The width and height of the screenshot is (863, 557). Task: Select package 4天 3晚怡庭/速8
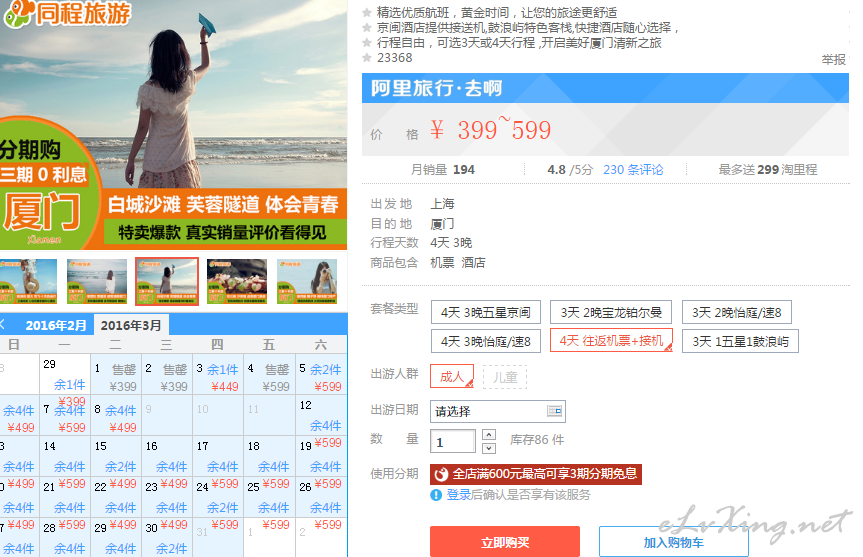[485, 341]
